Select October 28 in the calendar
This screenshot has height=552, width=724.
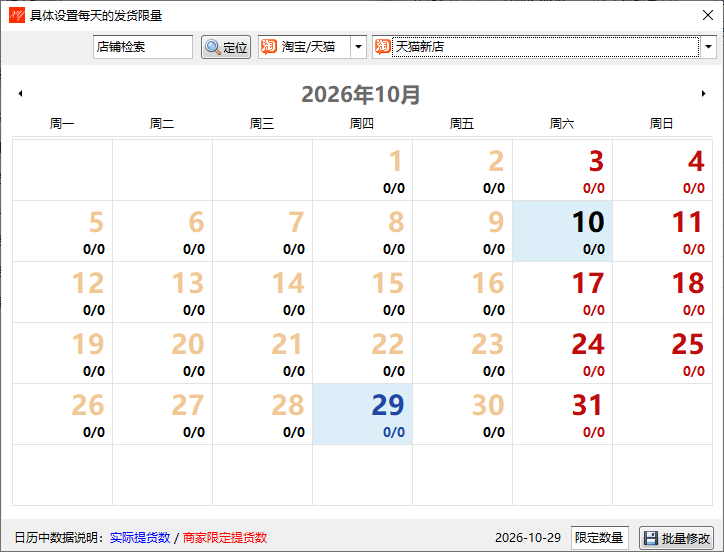pyautogui.click(x=262, y=414)
